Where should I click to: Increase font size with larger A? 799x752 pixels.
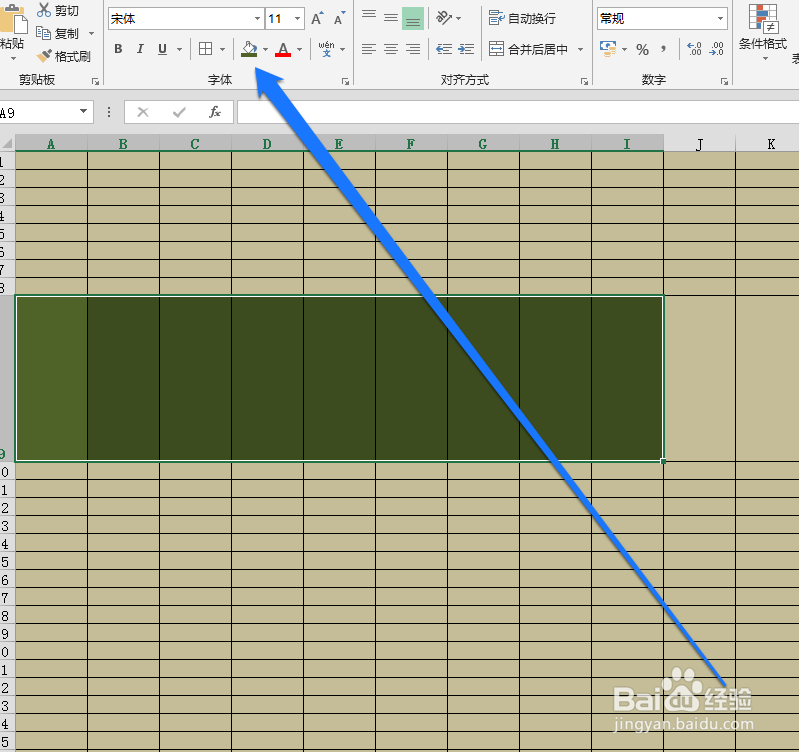[317, 19]
